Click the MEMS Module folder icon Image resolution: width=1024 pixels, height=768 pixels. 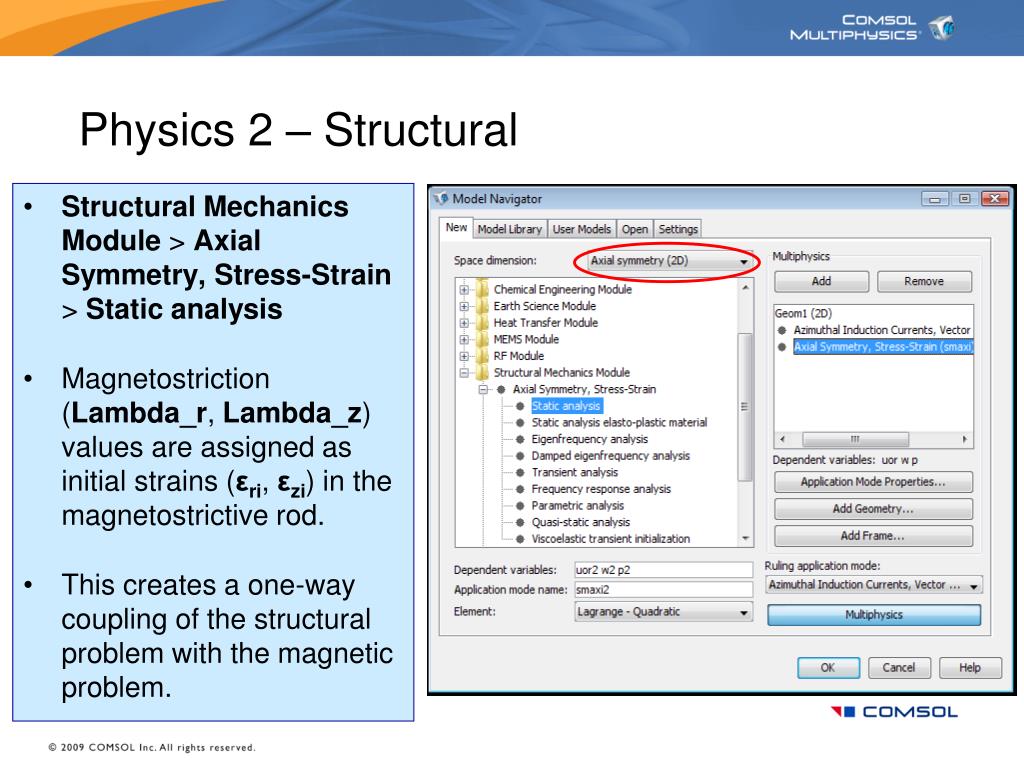coord(482,339)
